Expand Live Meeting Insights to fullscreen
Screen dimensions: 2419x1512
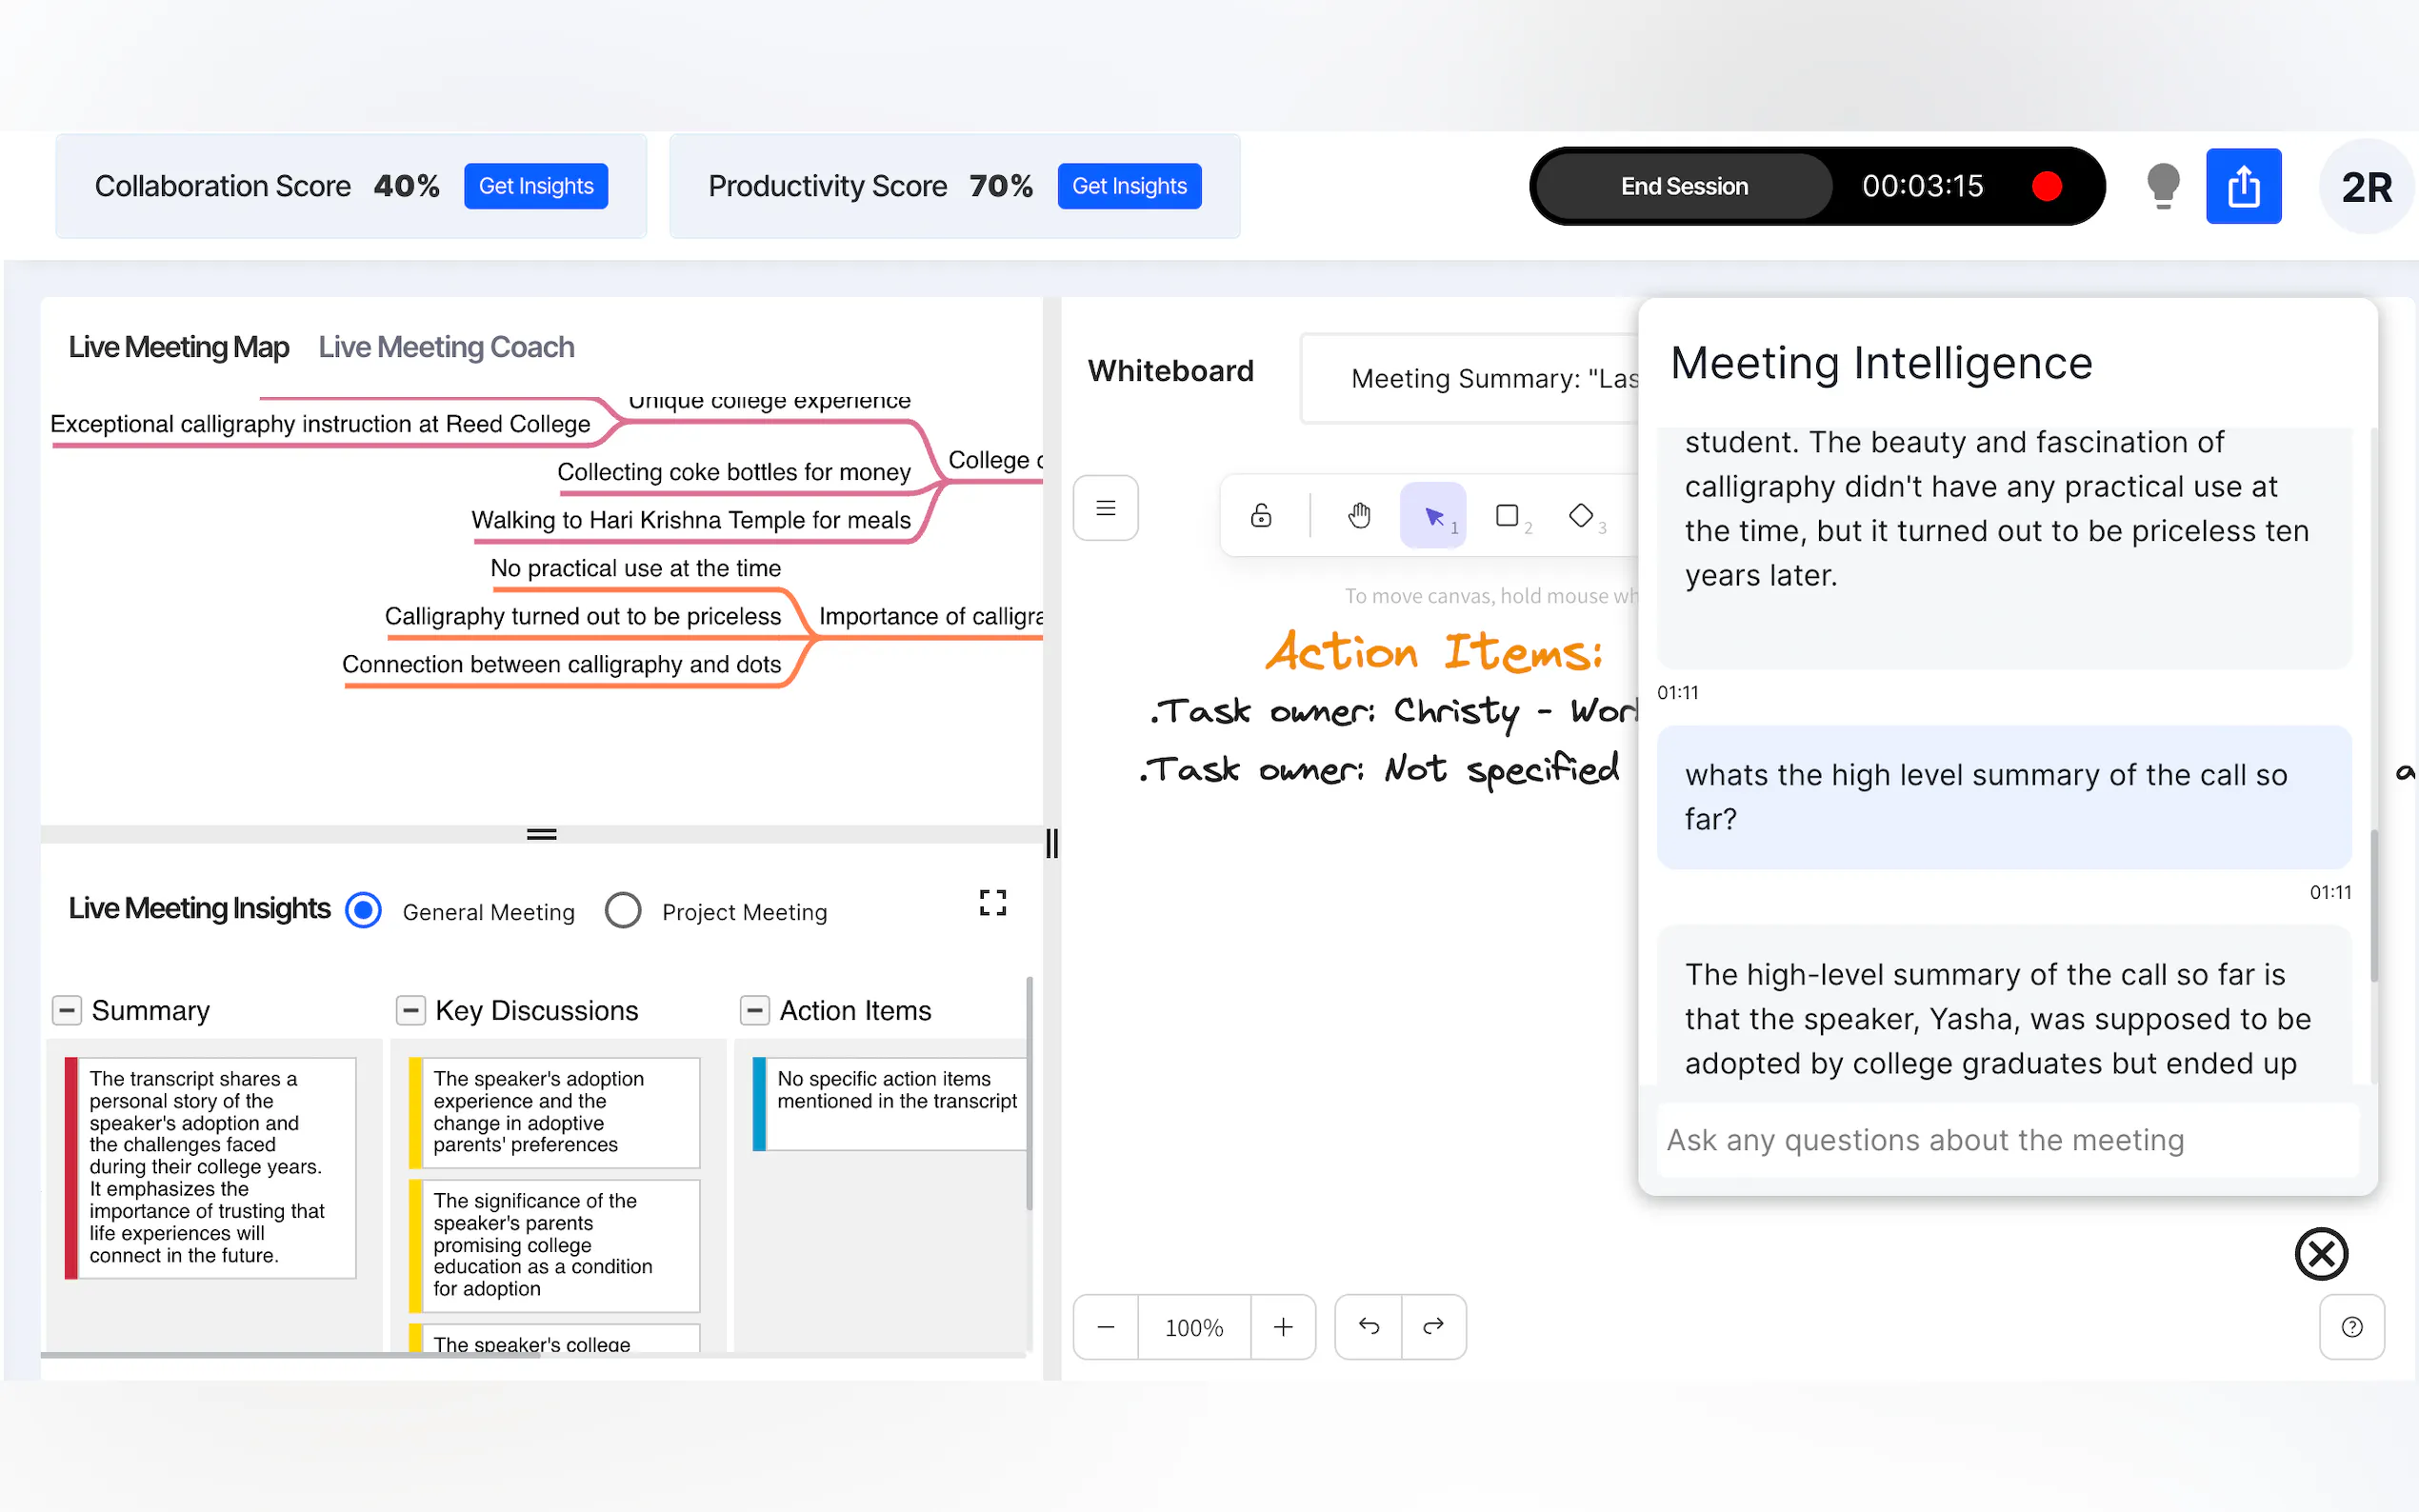(x=992, y=903)
